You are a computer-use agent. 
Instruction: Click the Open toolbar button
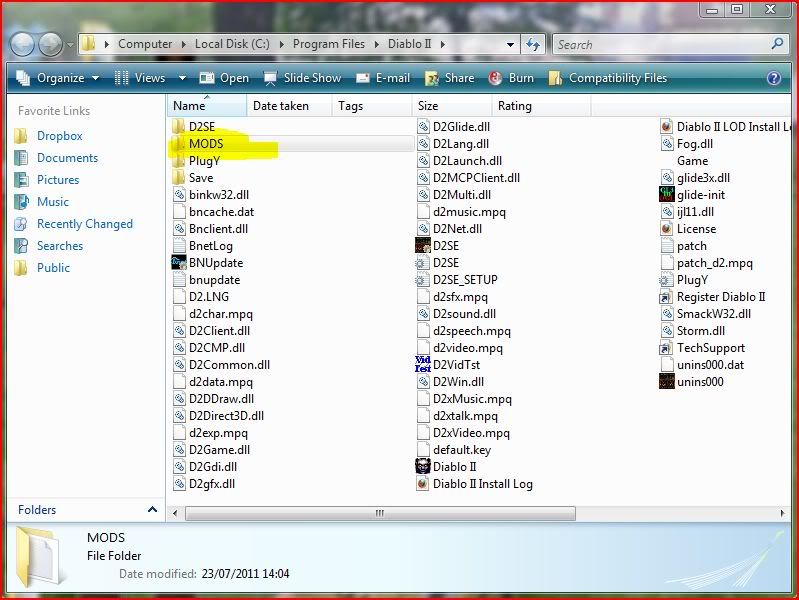pyautogui.click(x=224, y=78)
